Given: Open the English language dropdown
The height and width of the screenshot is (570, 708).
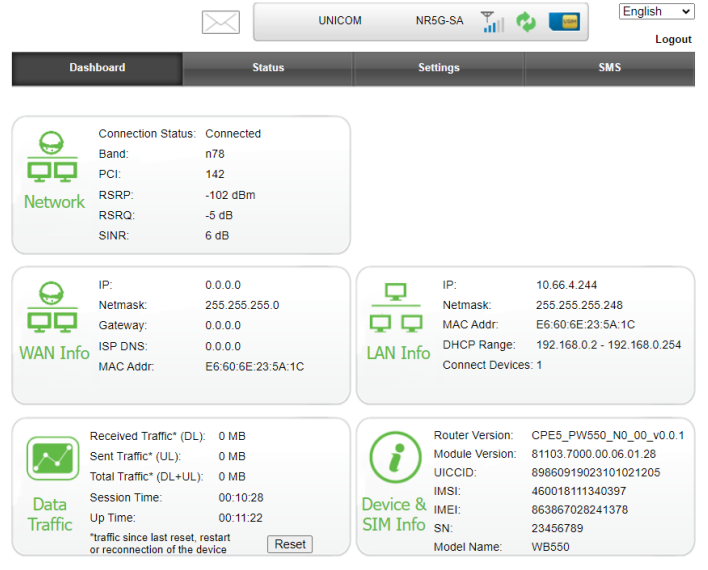Looking at the screenshot, I should point(656,12).
